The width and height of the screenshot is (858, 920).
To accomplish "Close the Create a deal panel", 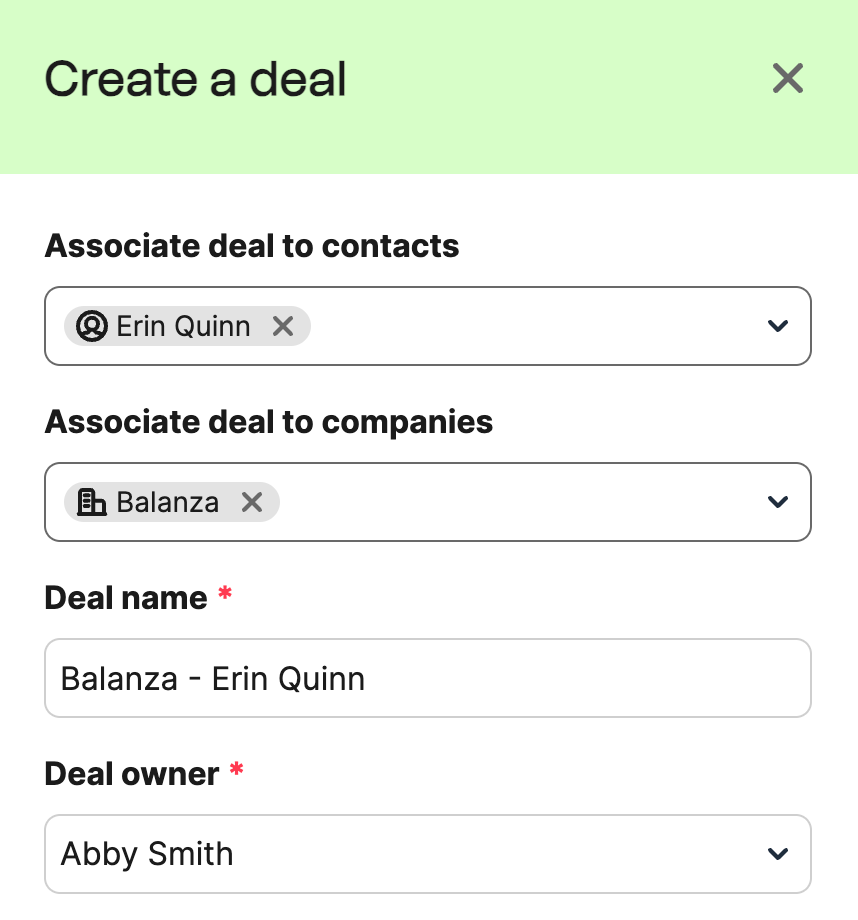I will [x=788, y=78].
